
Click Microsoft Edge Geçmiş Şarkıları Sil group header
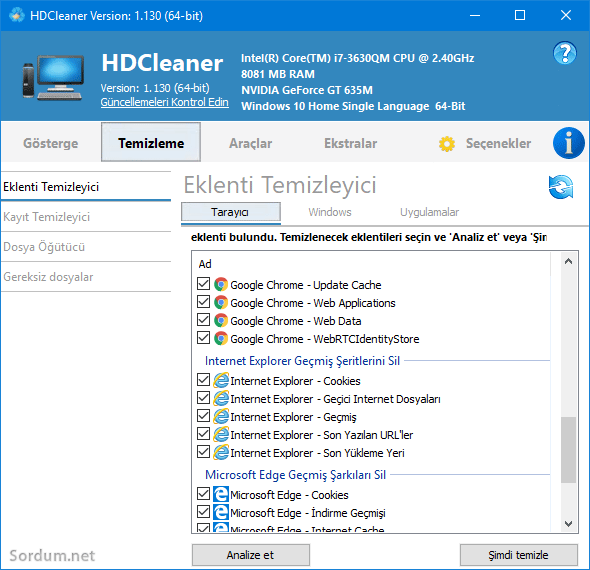[295, 475]
